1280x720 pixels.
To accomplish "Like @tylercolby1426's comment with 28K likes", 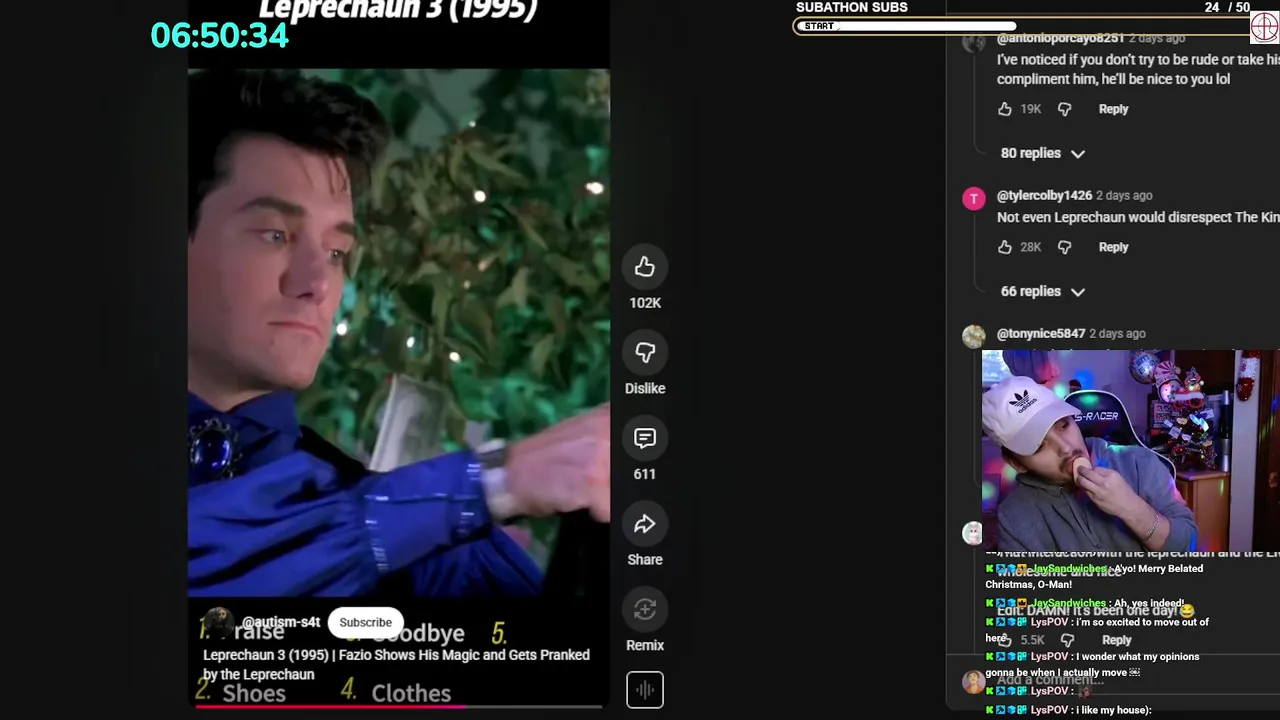I will pos(1005,247).
